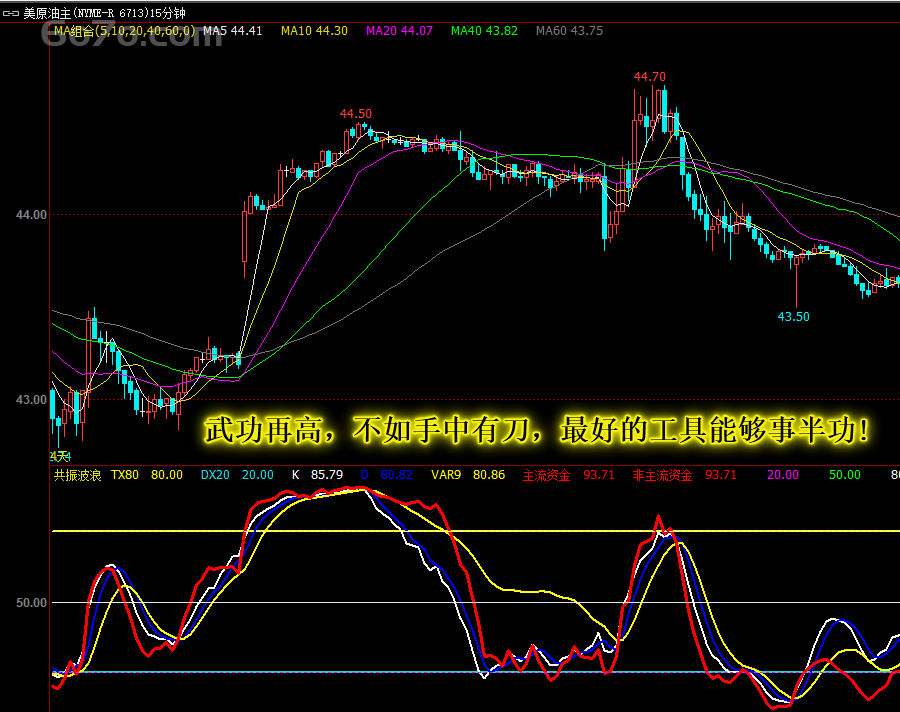The width and height of the screenshot is (900, 712).
Task: Select the MA20 44.07 legend label
Action: coord(399,31)
